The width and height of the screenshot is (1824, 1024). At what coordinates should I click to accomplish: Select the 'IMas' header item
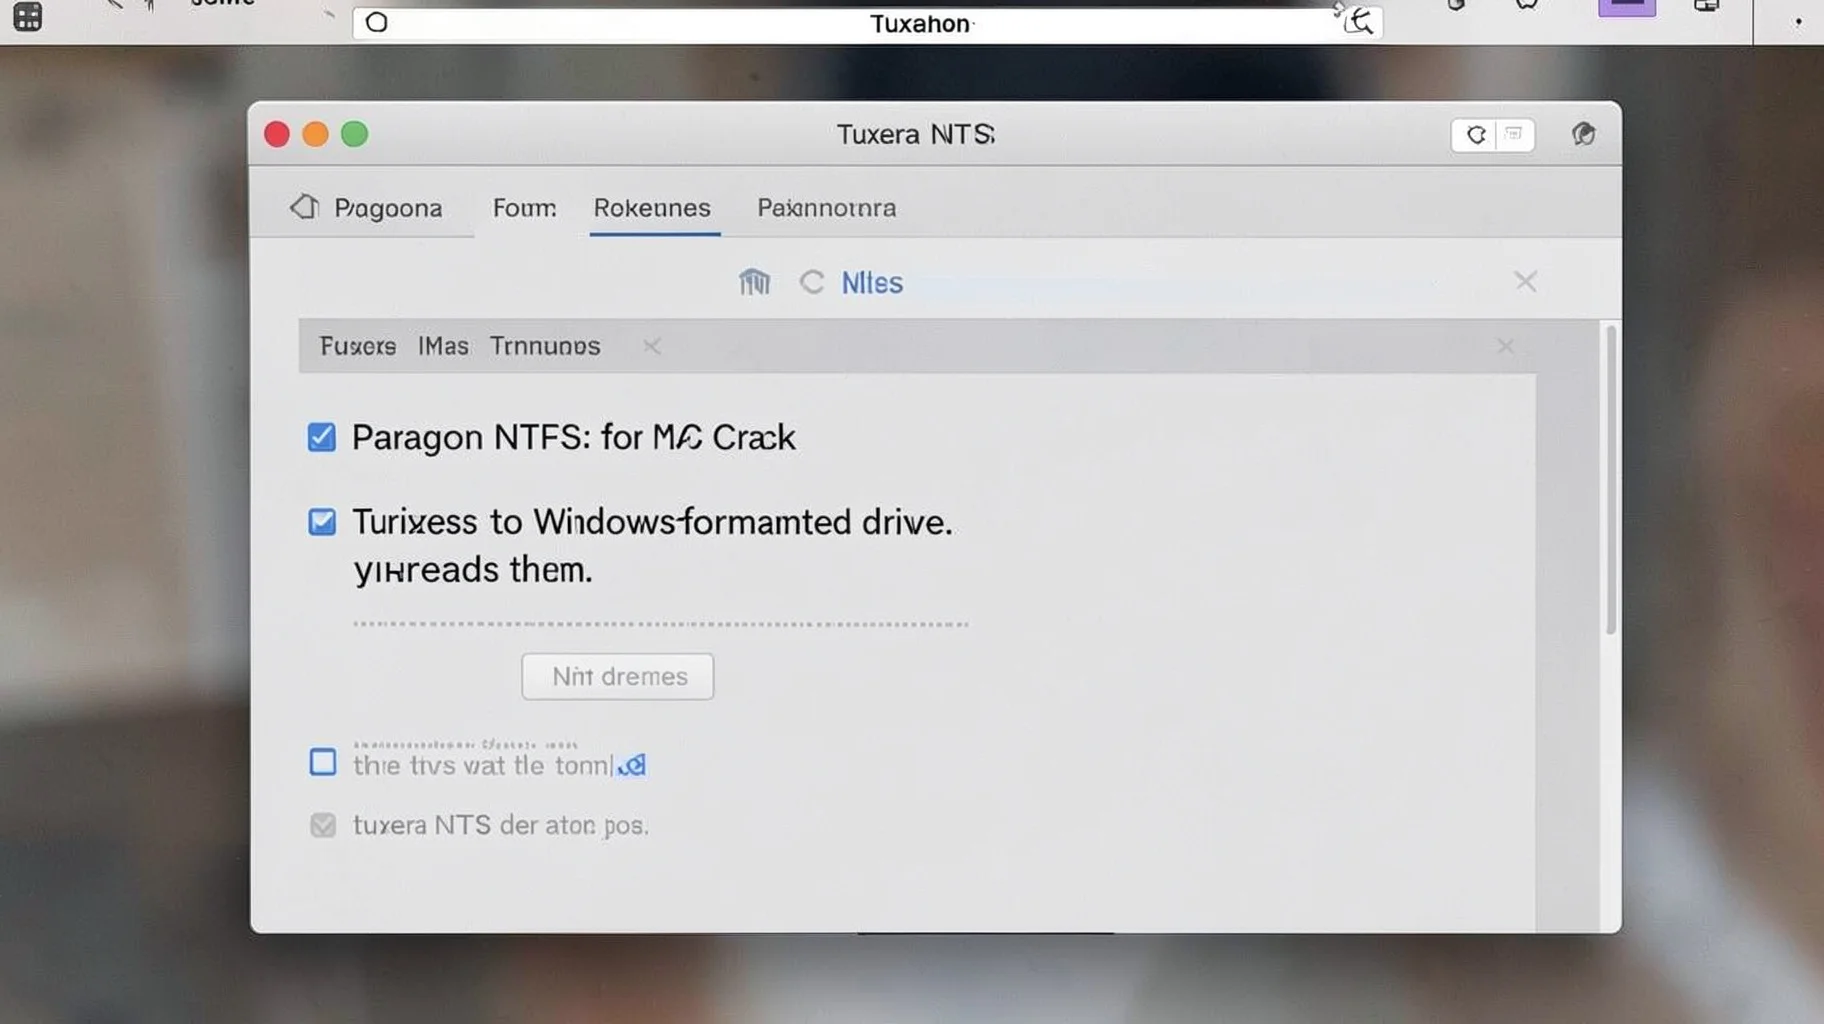coord(443,346)
